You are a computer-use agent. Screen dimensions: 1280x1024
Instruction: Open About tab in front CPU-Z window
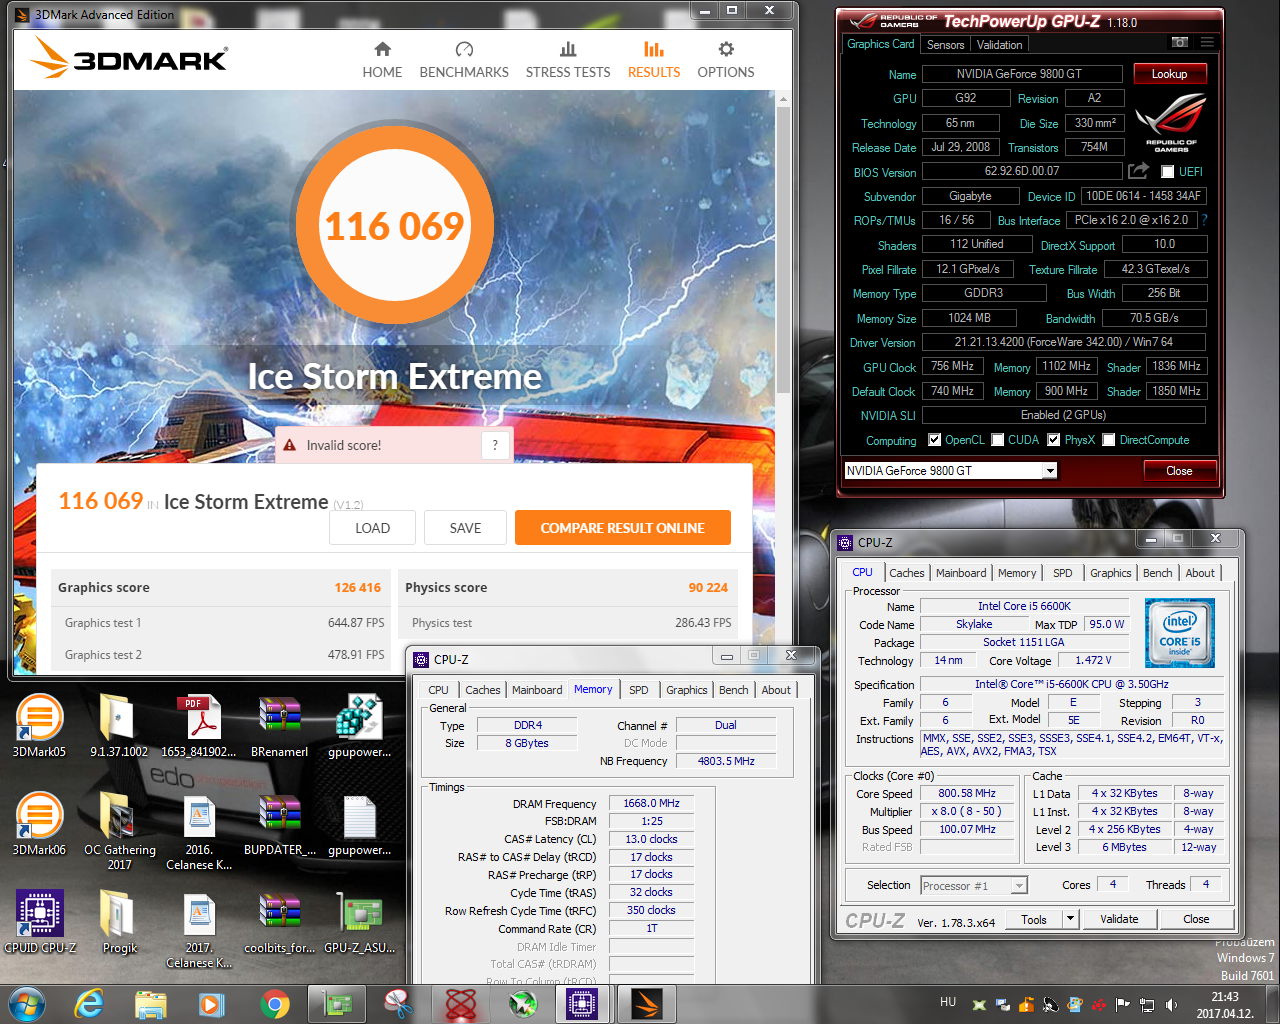tap(776, 690)
